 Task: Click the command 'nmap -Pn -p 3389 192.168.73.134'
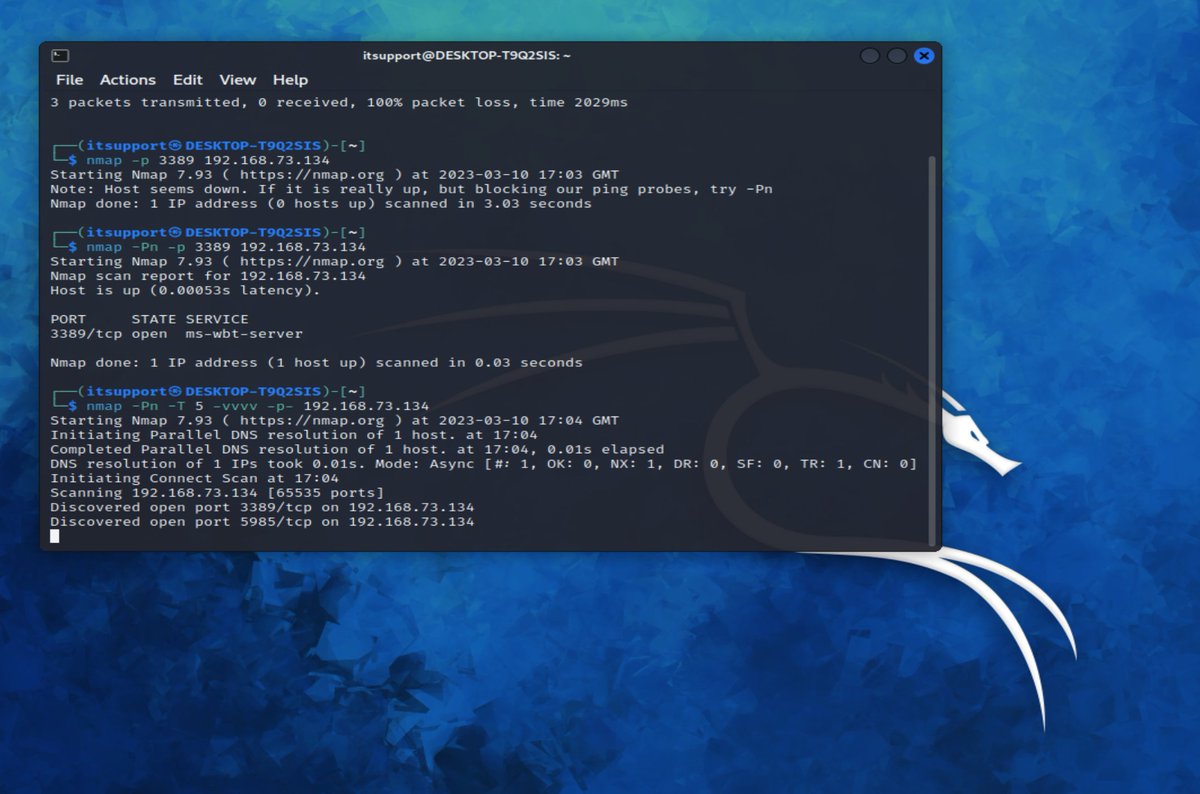226,247
